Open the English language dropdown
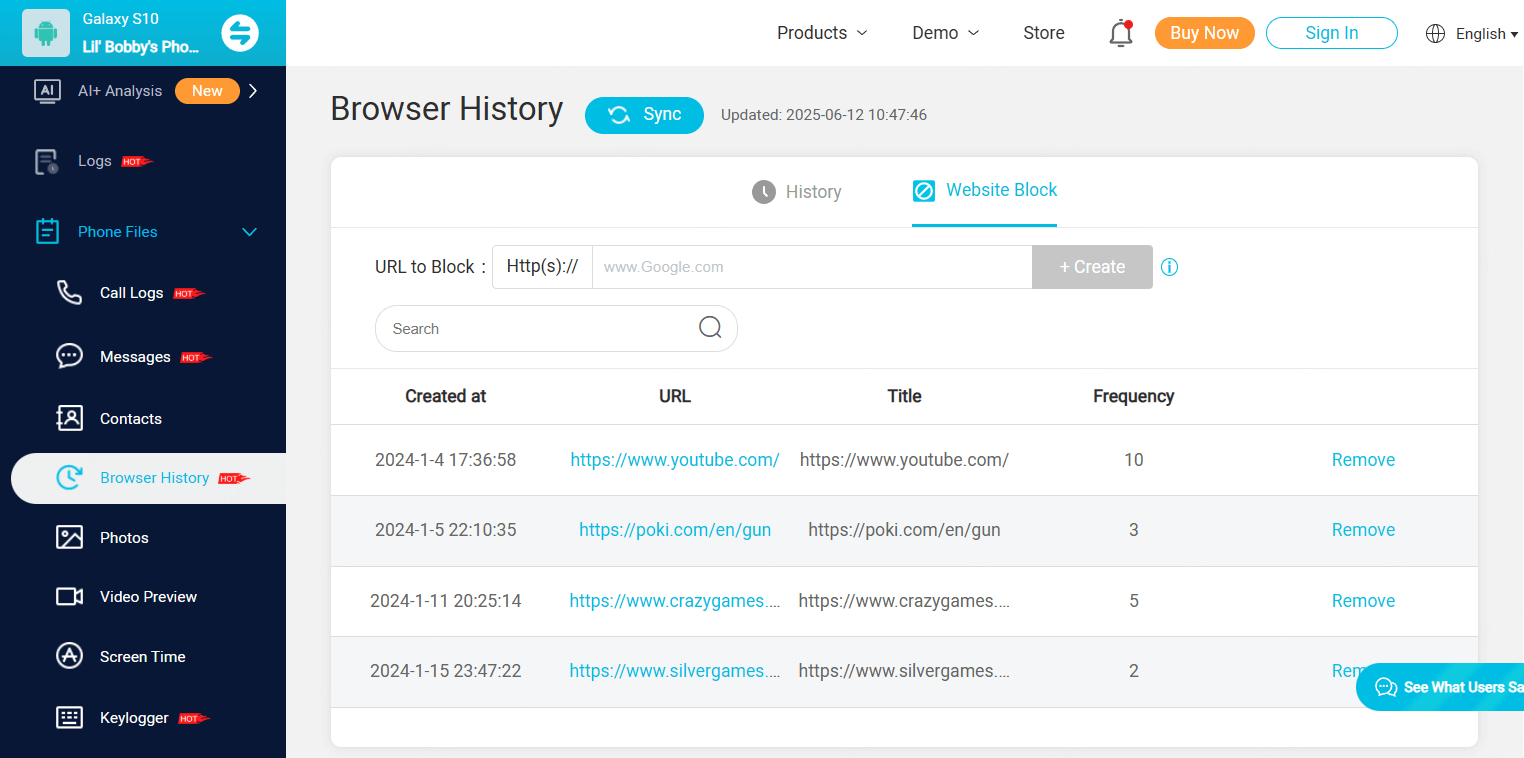This screenshot has width=1524, height=758. coord(1486,34)
